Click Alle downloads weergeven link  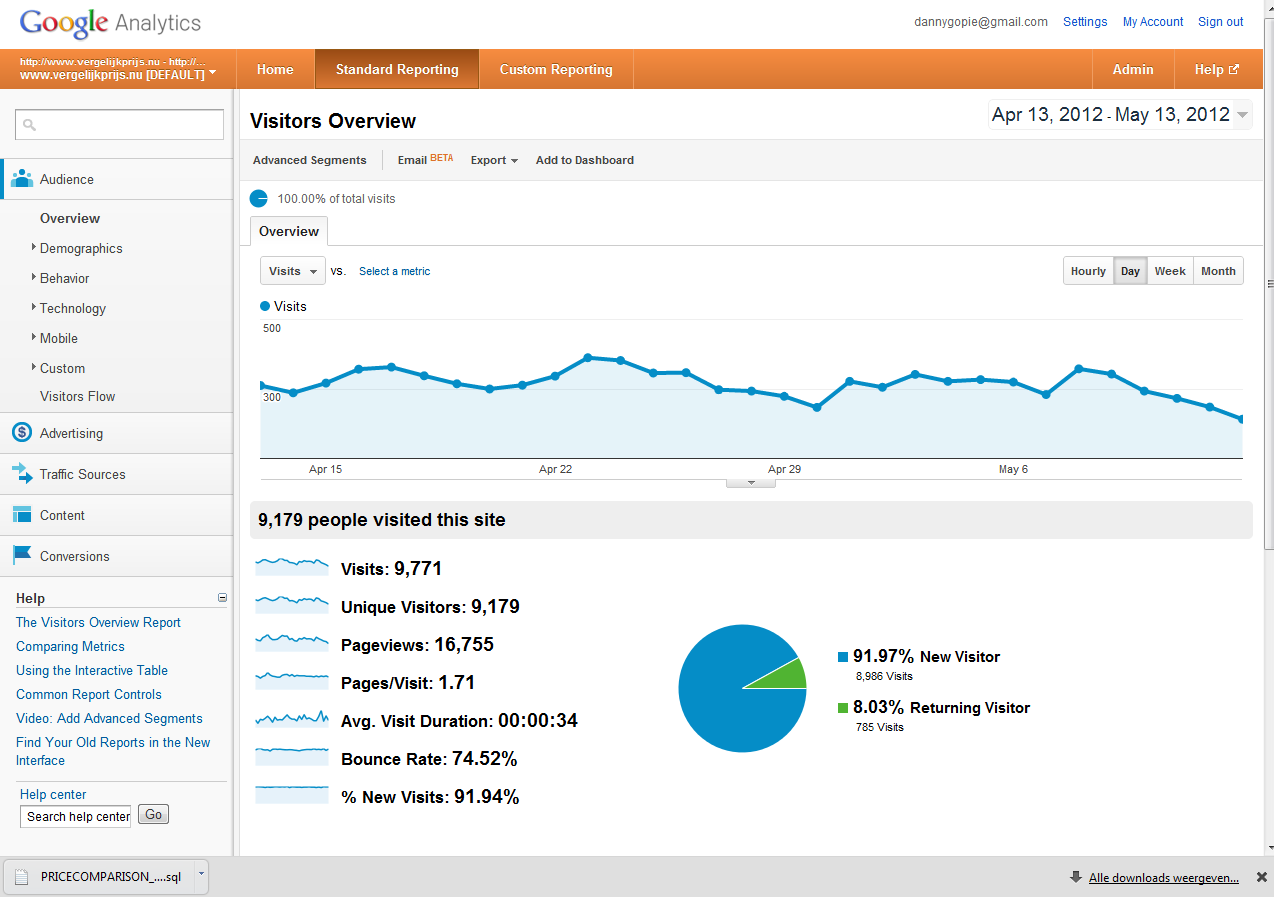(1164, 877)
